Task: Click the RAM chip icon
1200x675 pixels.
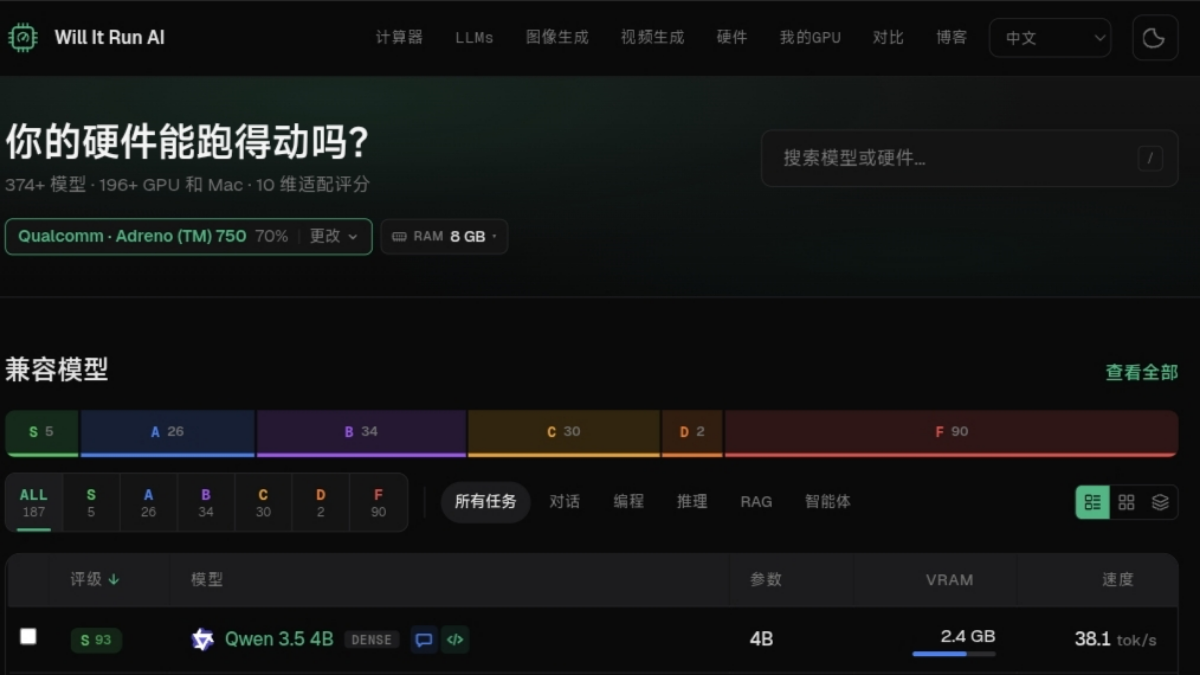Action: (x=399, y=237)
